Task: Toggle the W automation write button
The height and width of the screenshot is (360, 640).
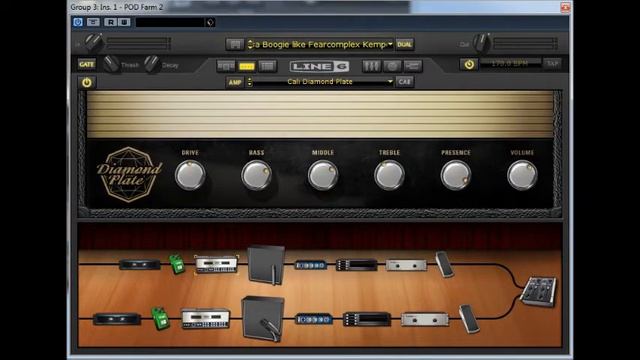Action: 124,22
